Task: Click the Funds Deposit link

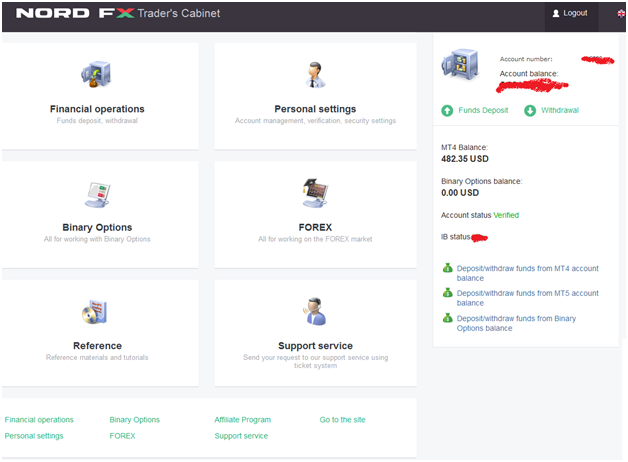Action: pyautogui.click(x=483, y=110)
